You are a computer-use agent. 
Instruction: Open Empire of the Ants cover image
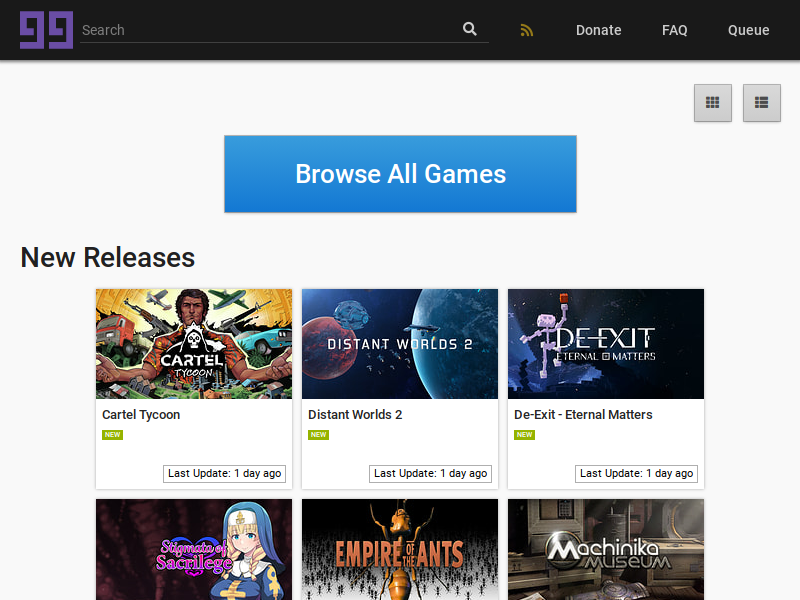(x=400, y=549)
